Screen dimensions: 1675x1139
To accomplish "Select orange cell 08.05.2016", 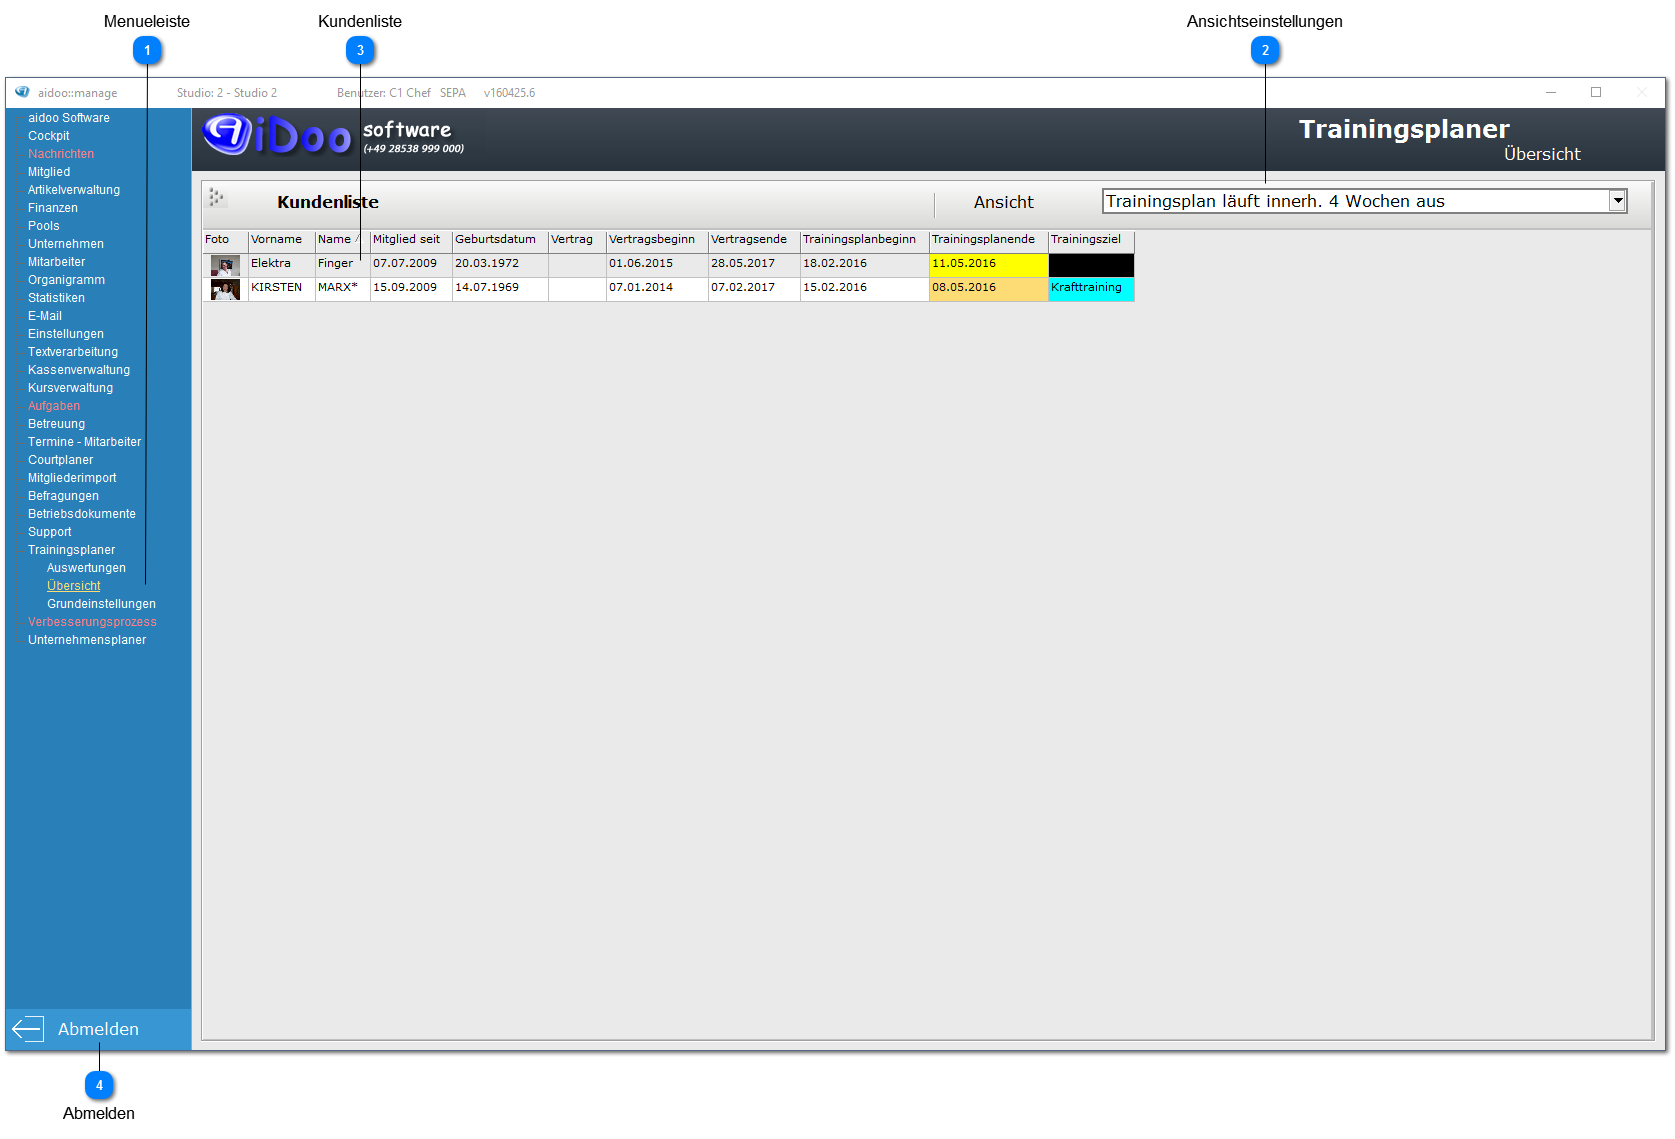I will (988, 288).
